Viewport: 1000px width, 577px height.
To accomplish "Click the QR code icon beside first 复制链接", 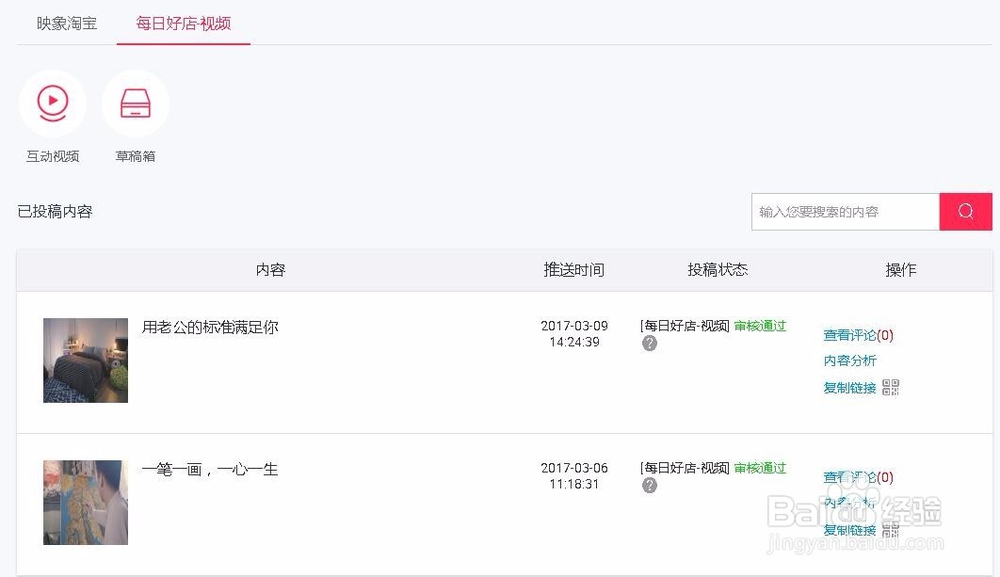I will click(x=888, y=386).
